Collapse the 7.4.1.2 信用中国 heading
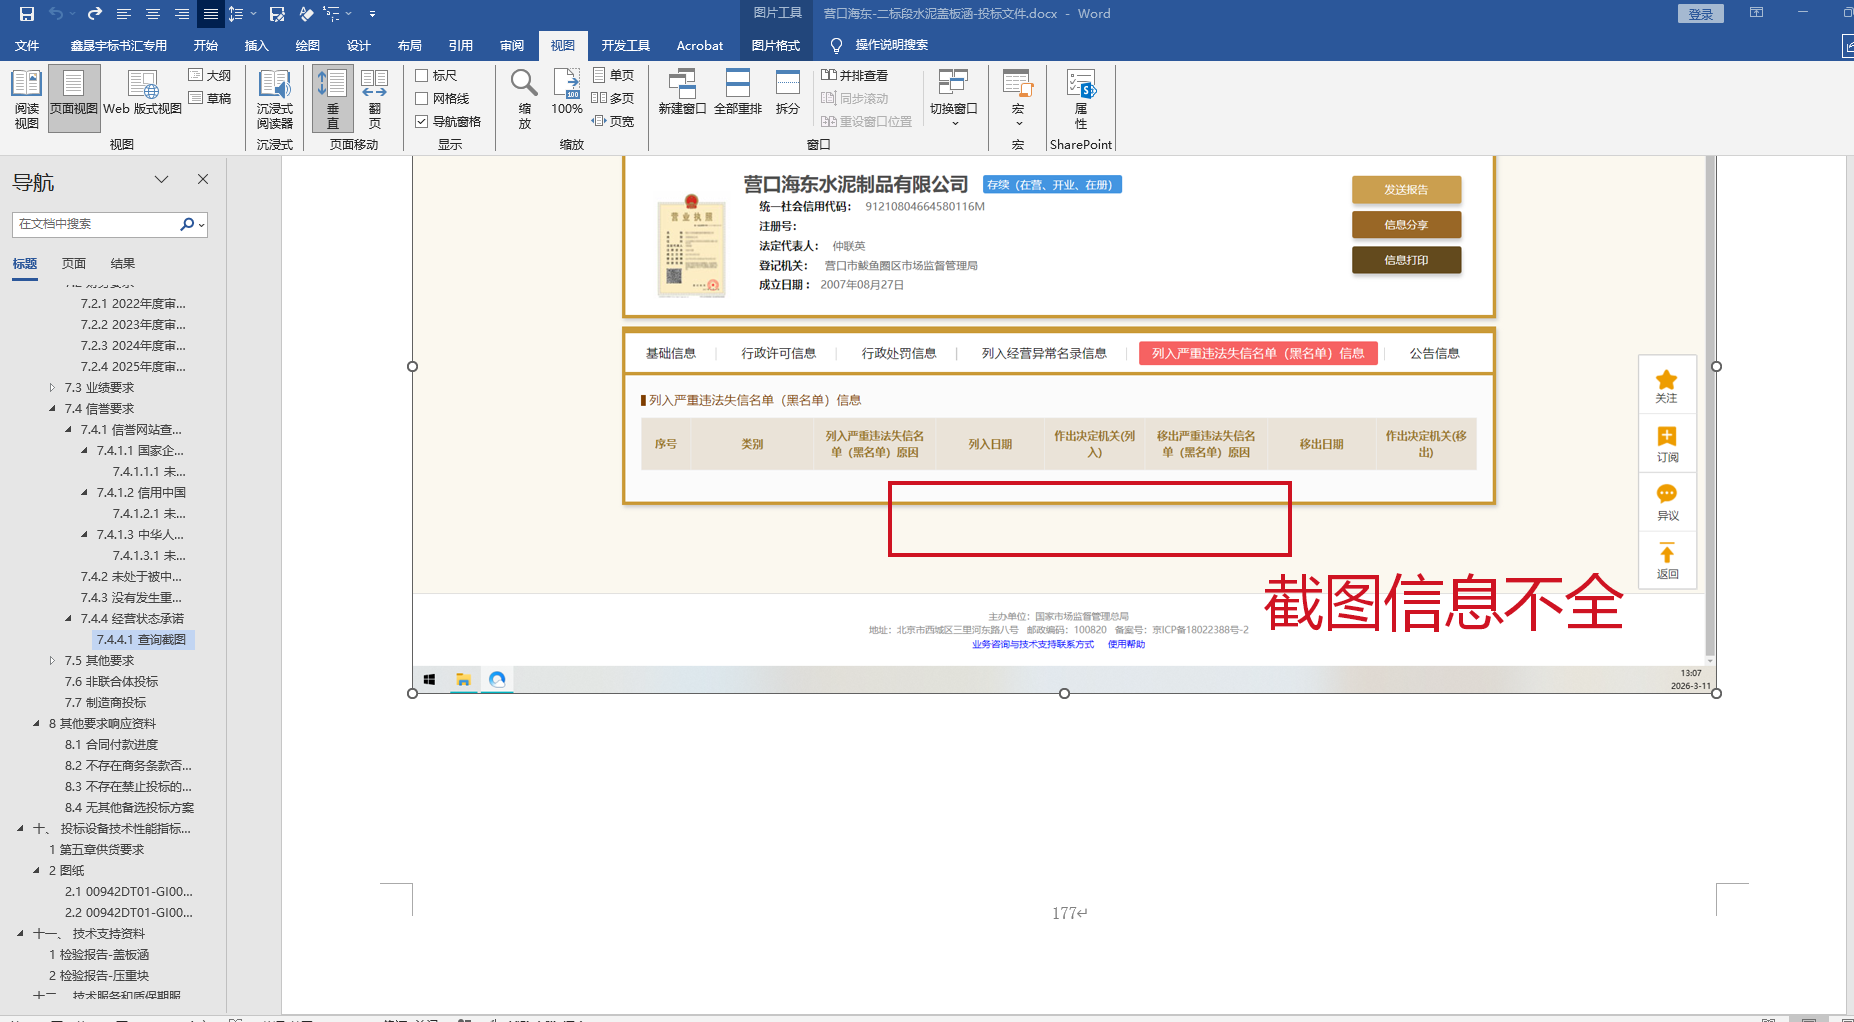The height and width of the screenshot is (1022, 1854). coord(84,493)
